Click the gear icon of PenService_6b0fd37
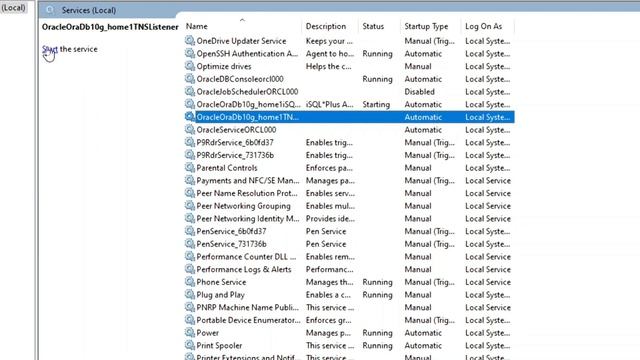 point(189,231)
